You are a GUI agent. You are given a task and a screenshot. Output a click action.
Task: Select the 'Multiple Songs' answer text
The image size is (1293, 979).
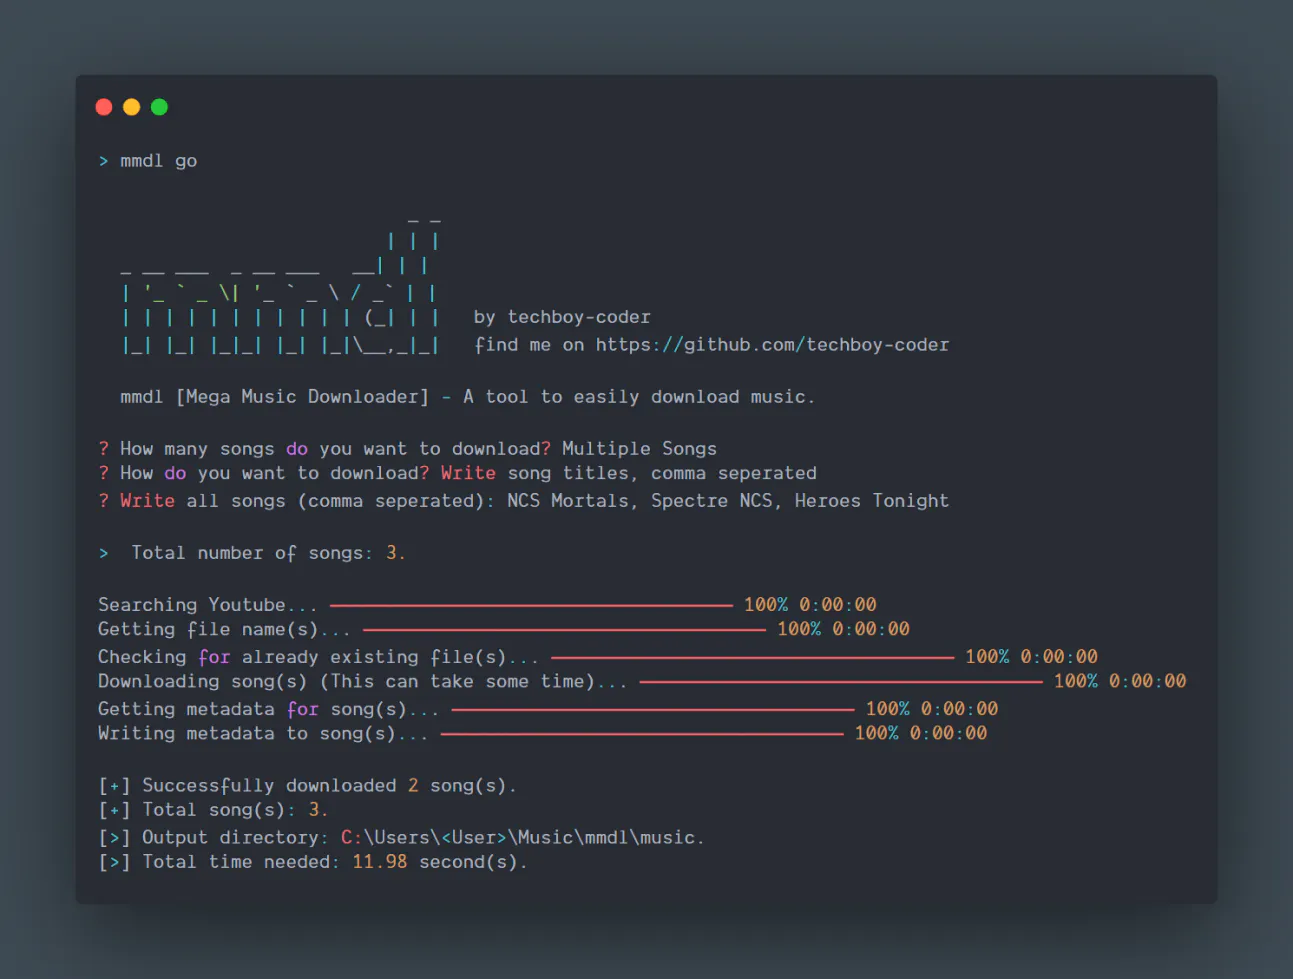[x=639, y=449]
